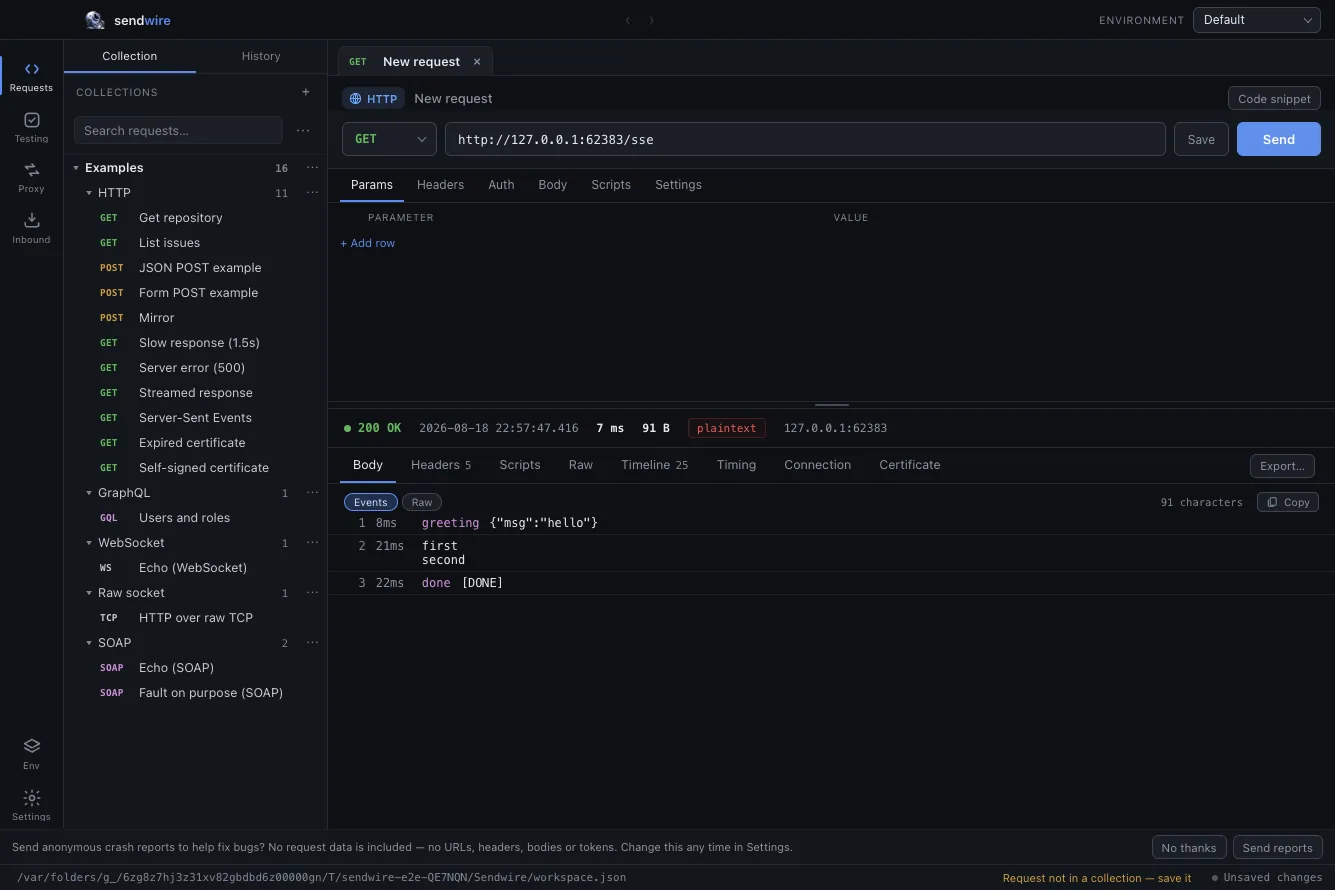Open the Testing sidebar section

pos(31,126)
